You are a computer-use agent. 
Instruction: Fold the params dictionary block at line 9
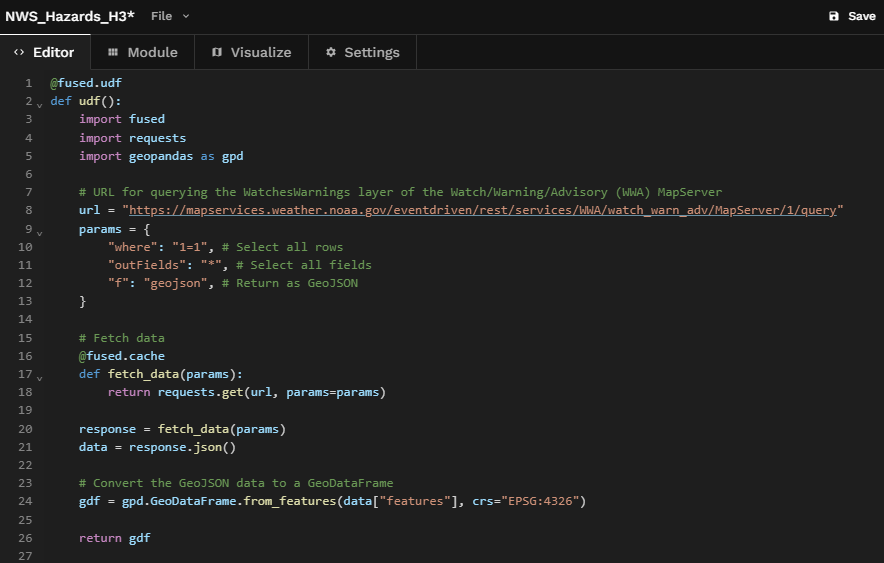(40, 231)
